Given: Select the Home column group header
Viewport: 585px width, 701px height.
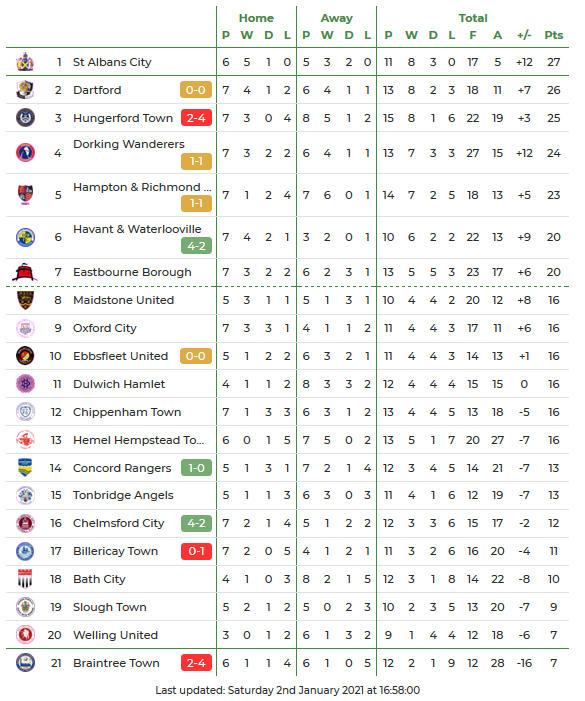Looking at the screenshot, I should coord(256,18).
